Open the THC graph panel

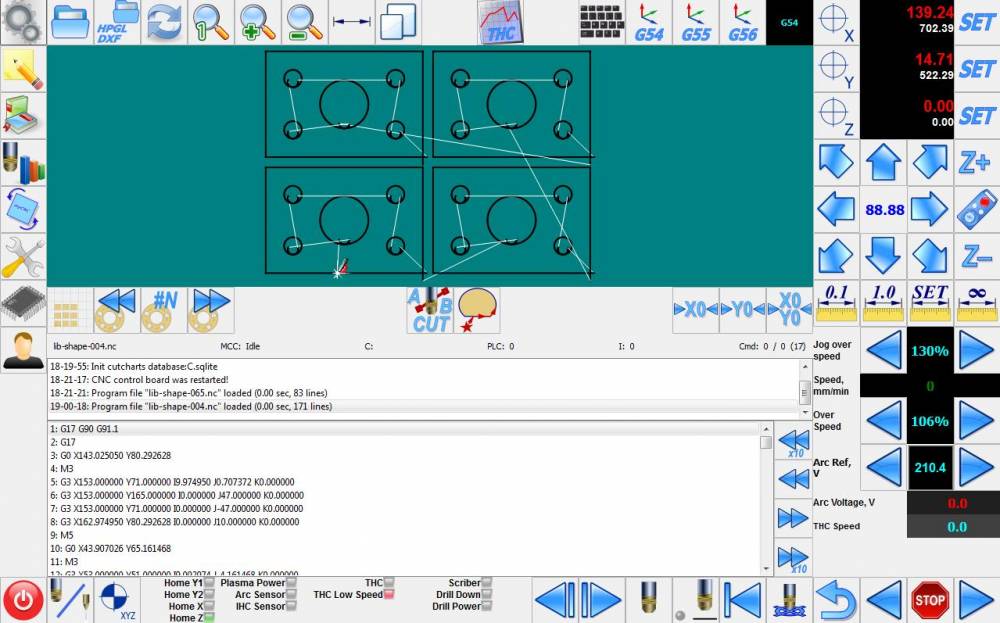pyautogui.click(x=499, y=22)
